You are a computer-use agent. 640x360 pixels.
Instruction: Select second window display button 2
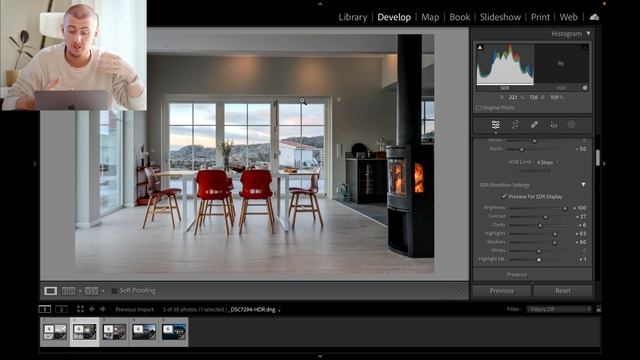click(x=61, y=309)
